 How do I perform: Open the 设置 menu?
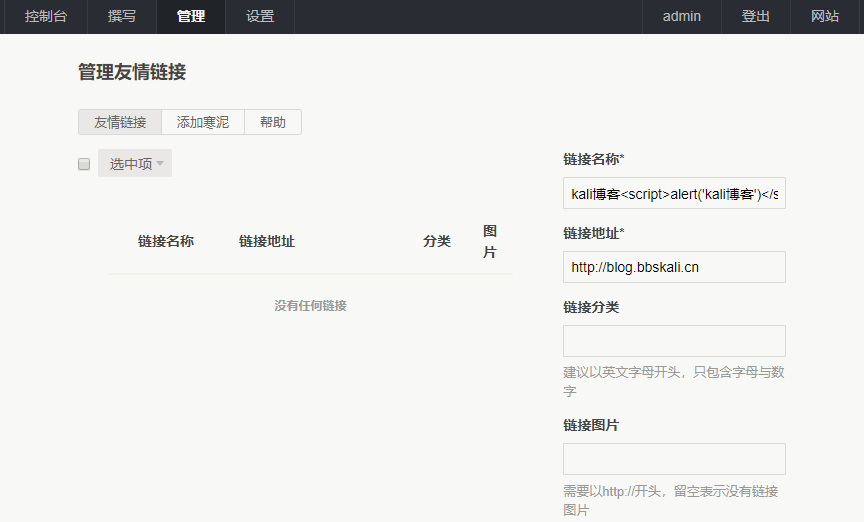click(x=260, y=17)
